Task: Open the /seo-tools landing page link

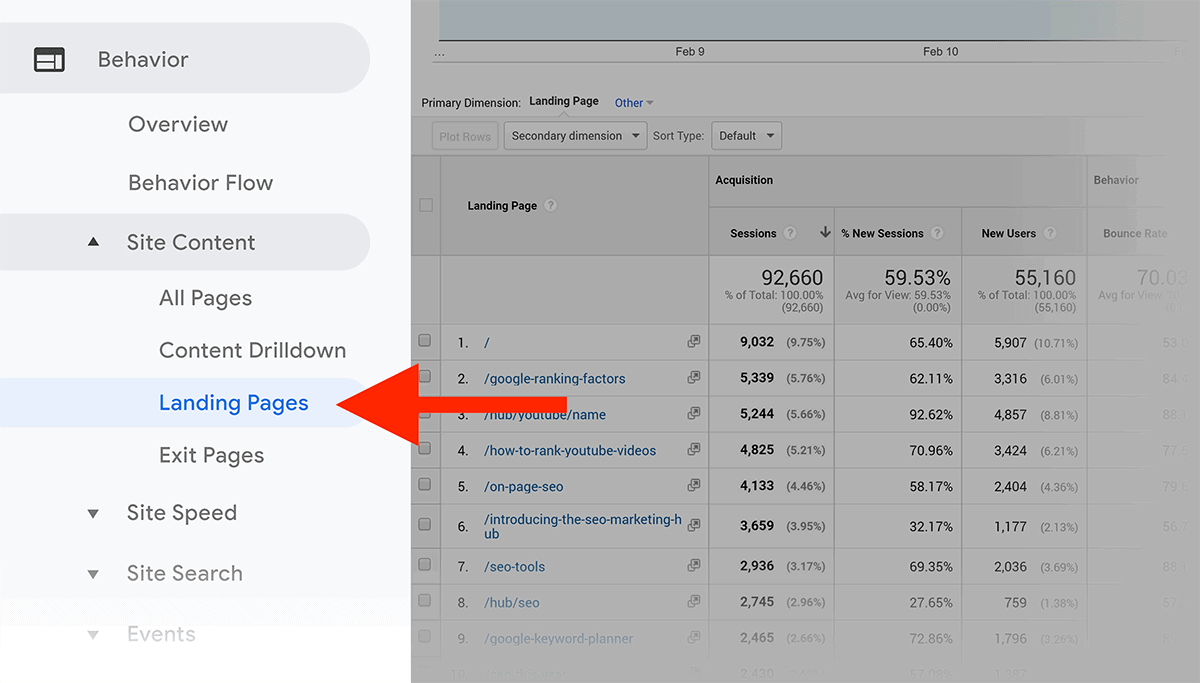Action: 514,567
